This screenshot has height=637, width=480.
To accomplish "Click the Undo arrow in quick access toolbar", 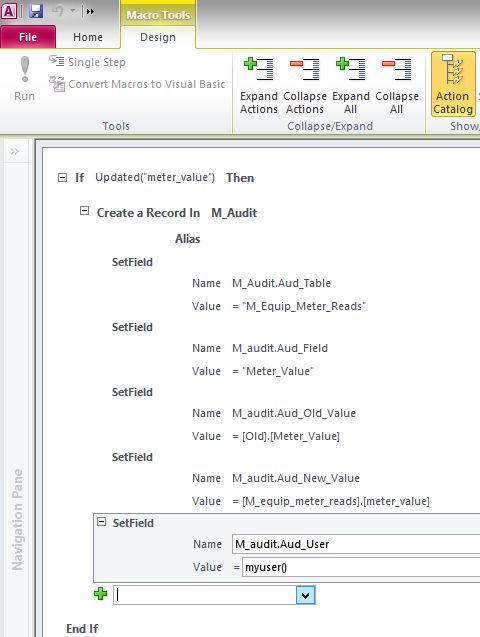I will tap(57, 11).
